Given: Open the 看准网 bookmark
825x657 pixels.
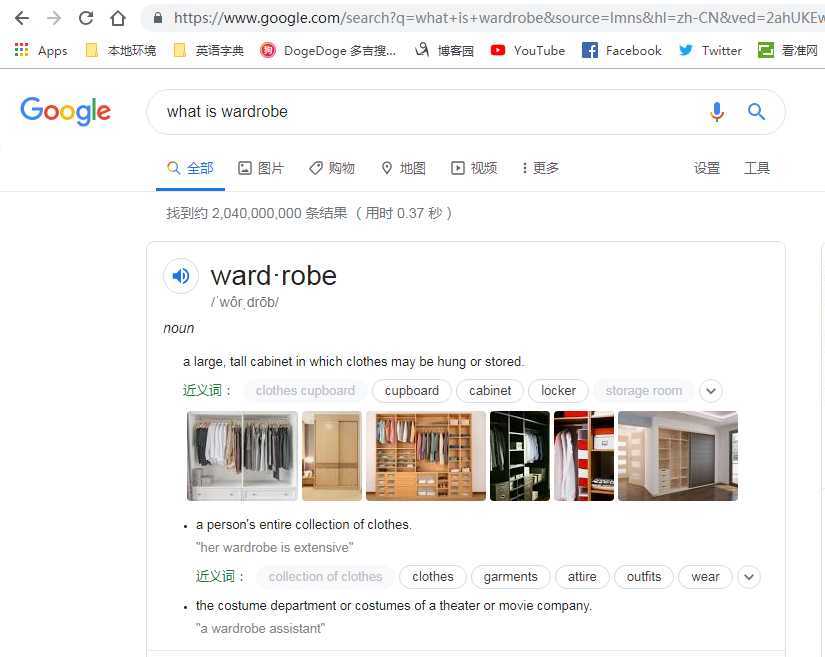Looking at the screenshot, I should tap(788, 50).
